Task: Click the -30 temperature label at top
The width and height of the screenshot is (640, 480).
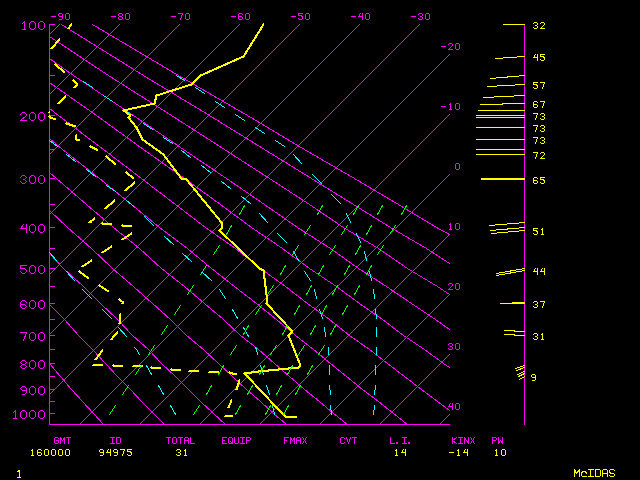Action: click(420, 17)
